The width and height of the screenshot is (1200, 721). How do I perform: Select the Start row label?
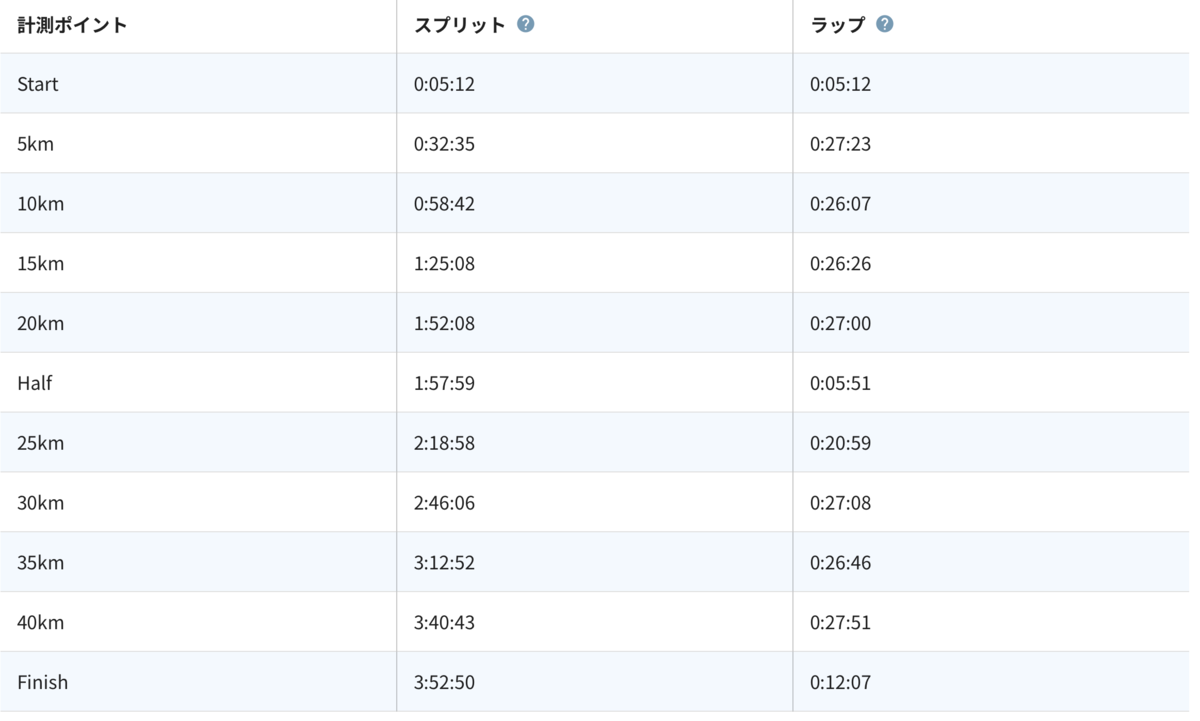38,84
